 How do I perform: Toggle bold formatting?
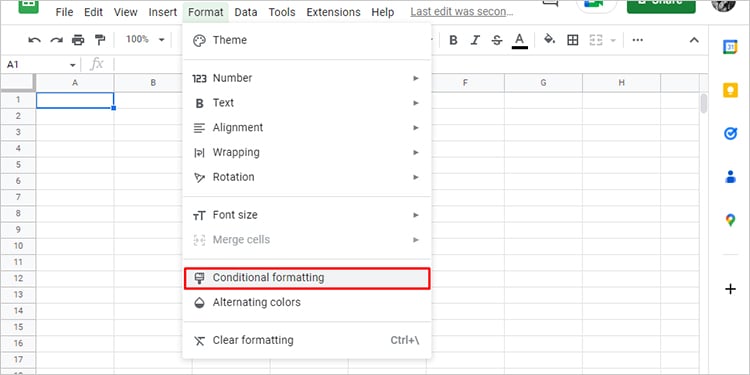[453, 40]
